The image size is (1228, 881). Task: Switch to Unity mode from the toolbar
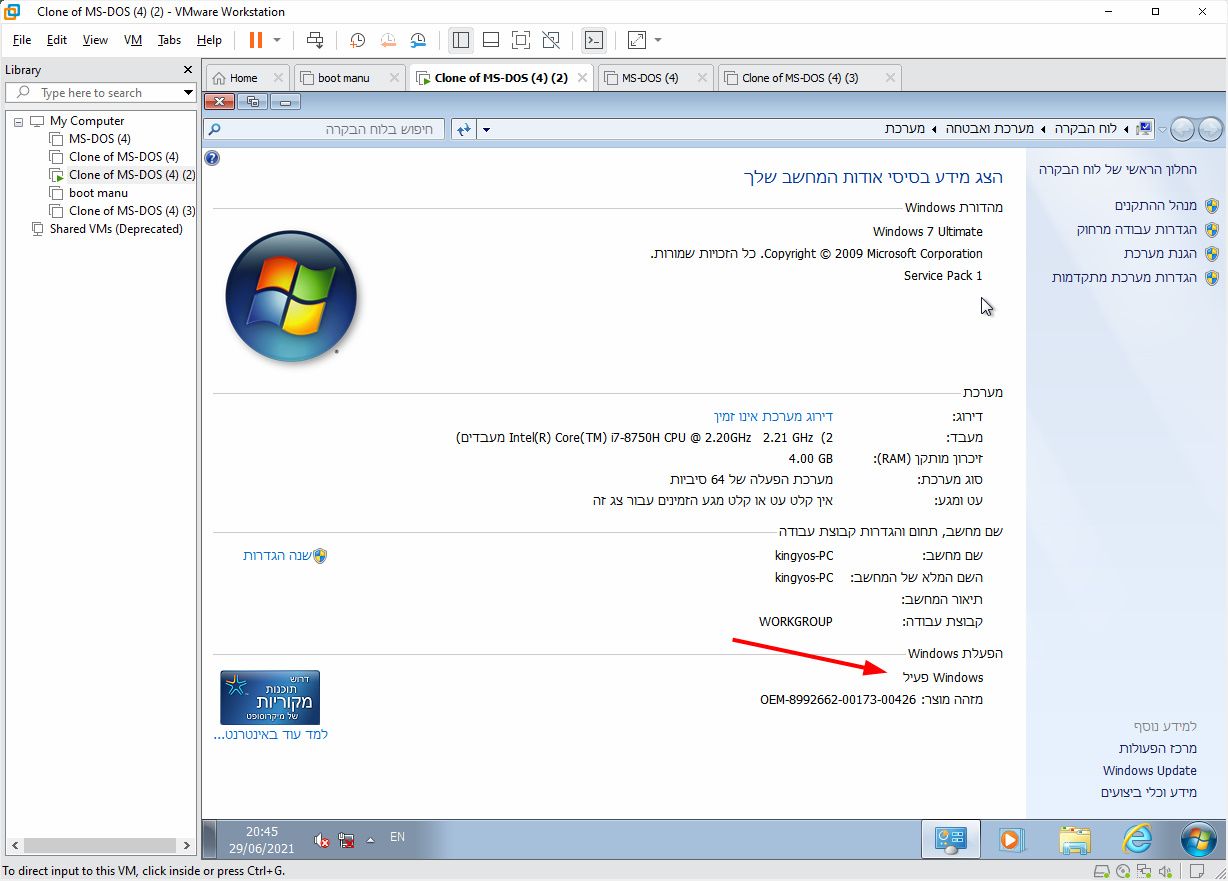[551, 40]
